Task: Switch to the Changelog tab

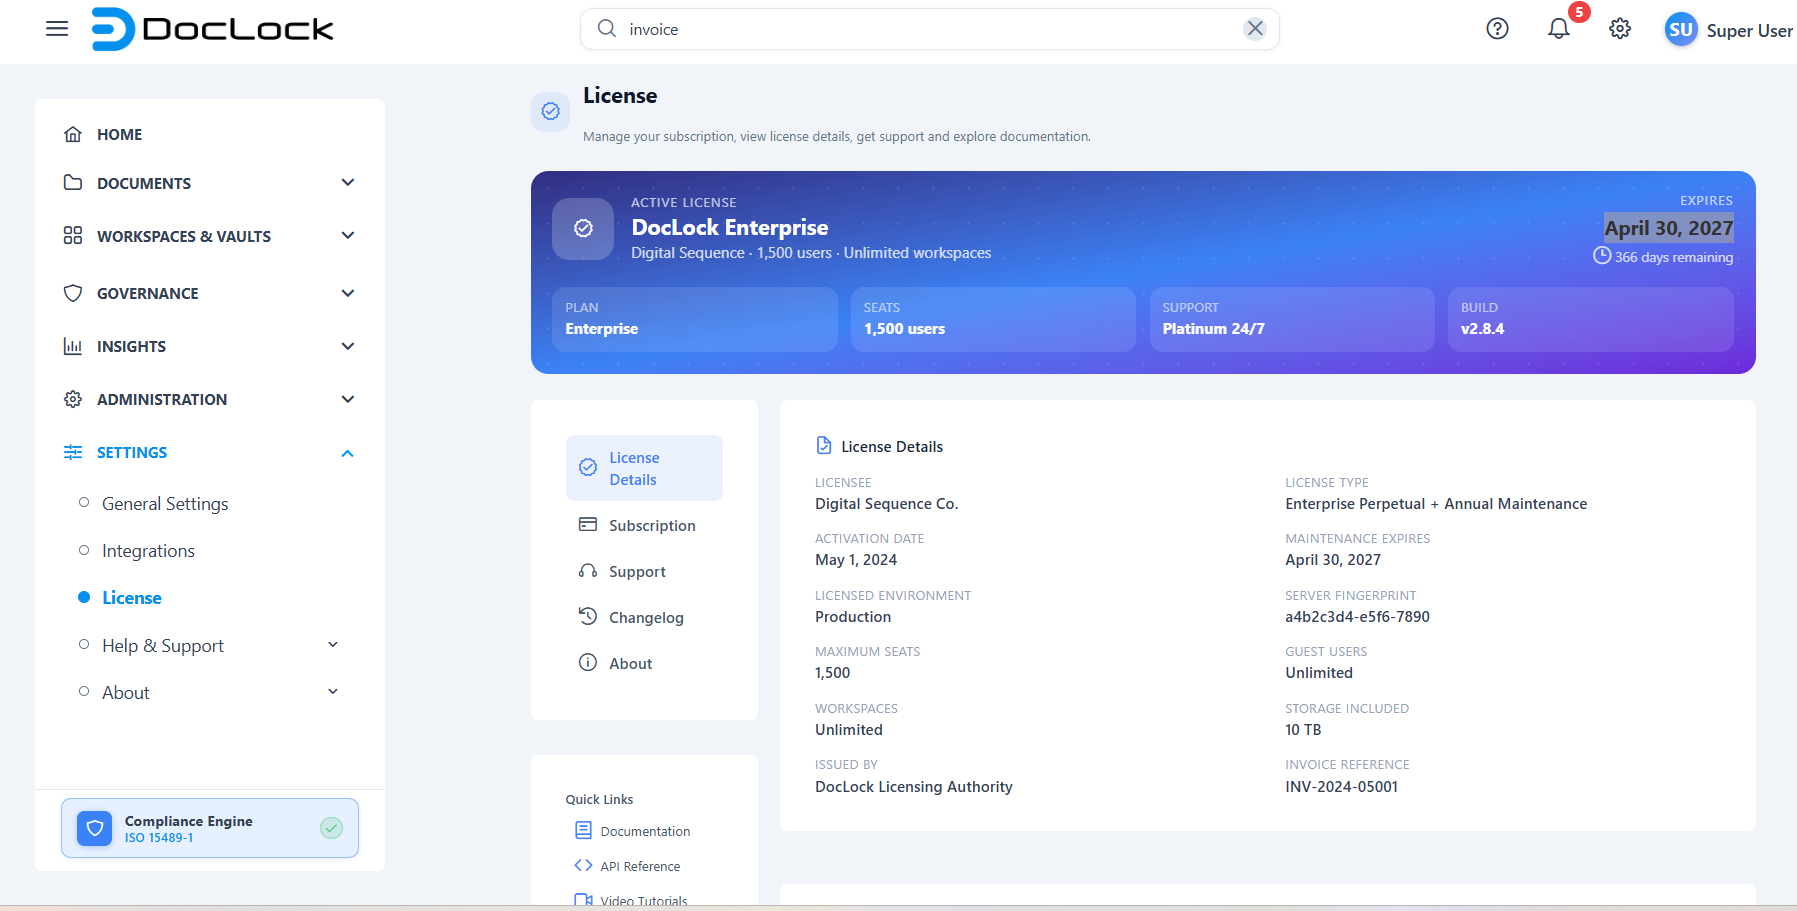Action: [644, 617]
